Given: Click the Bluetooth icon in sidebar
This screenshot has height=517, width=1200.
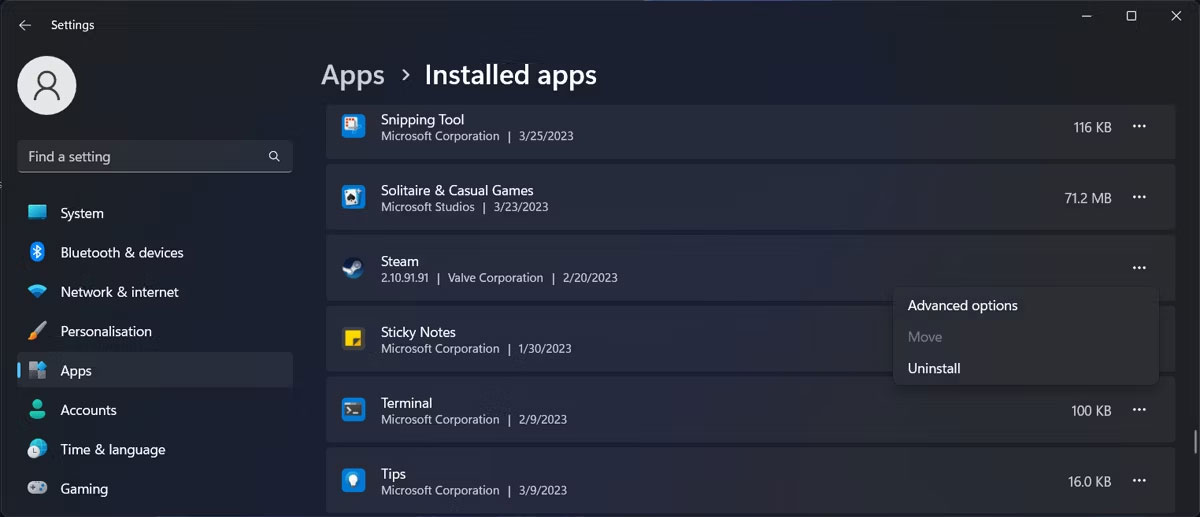Looking at the screenshot, I should click(x=38, y=252).
